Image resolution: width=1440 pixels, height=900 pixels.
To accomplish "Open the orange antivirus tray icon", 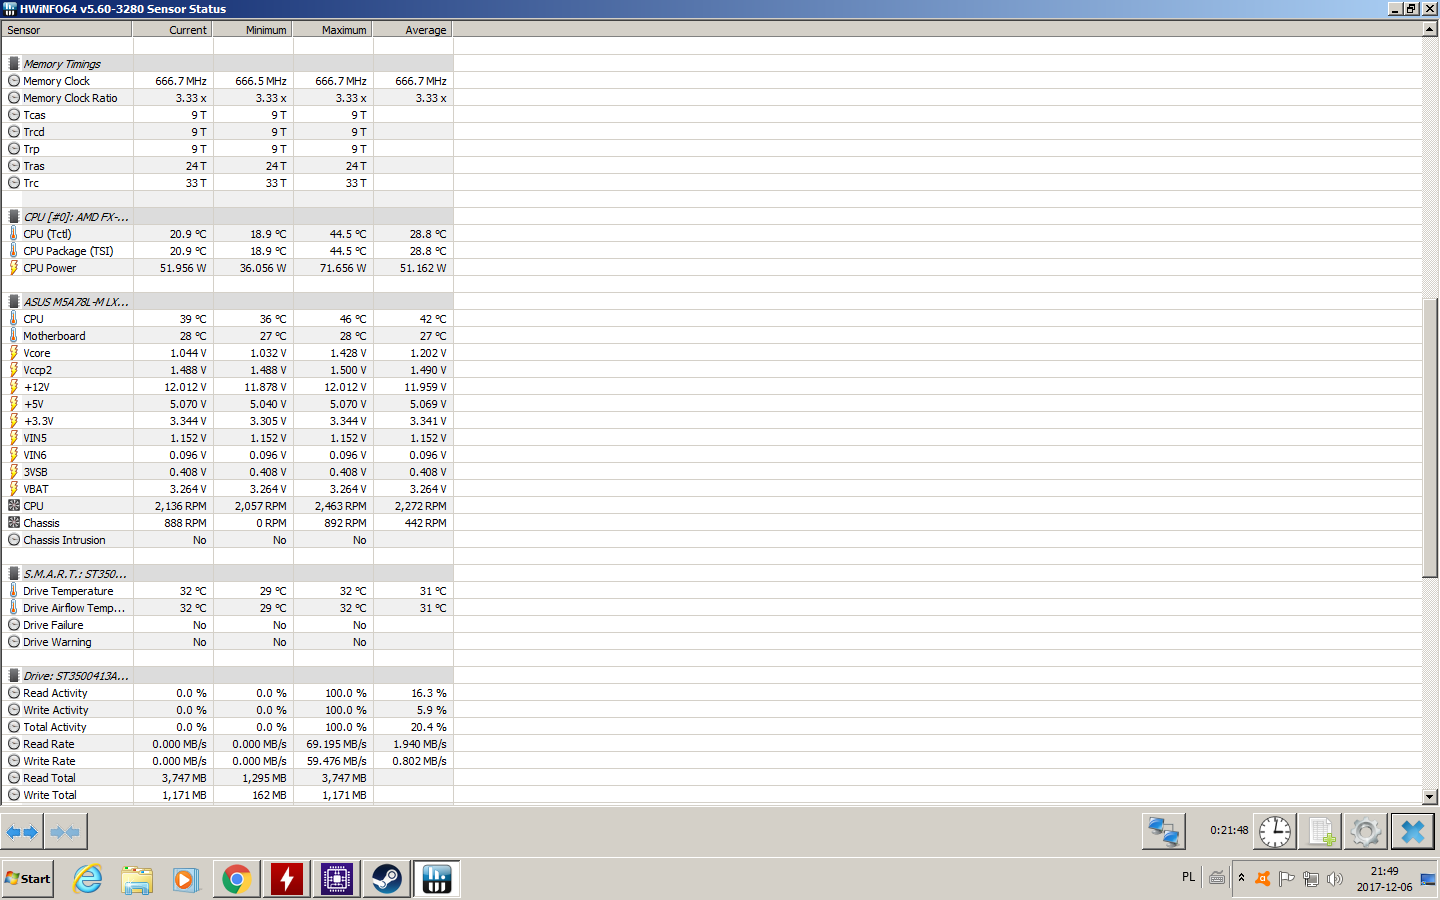I will point(1263,878).
